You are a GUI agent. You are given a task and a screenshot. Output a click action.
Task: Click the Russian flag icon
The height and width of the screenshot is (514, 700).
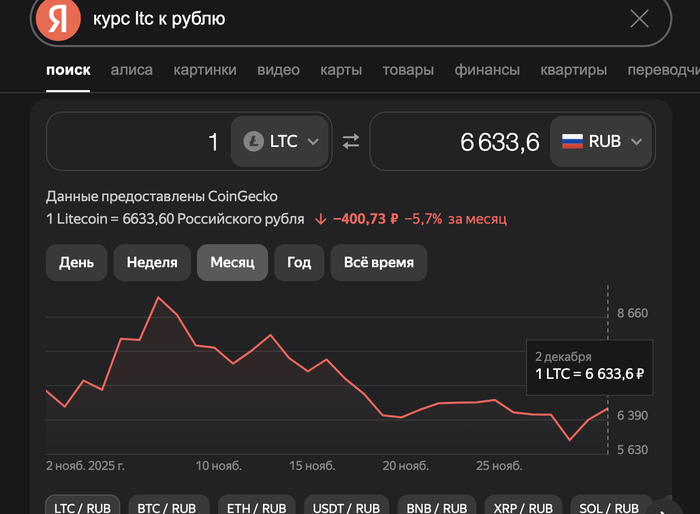(x=572, y=142)
